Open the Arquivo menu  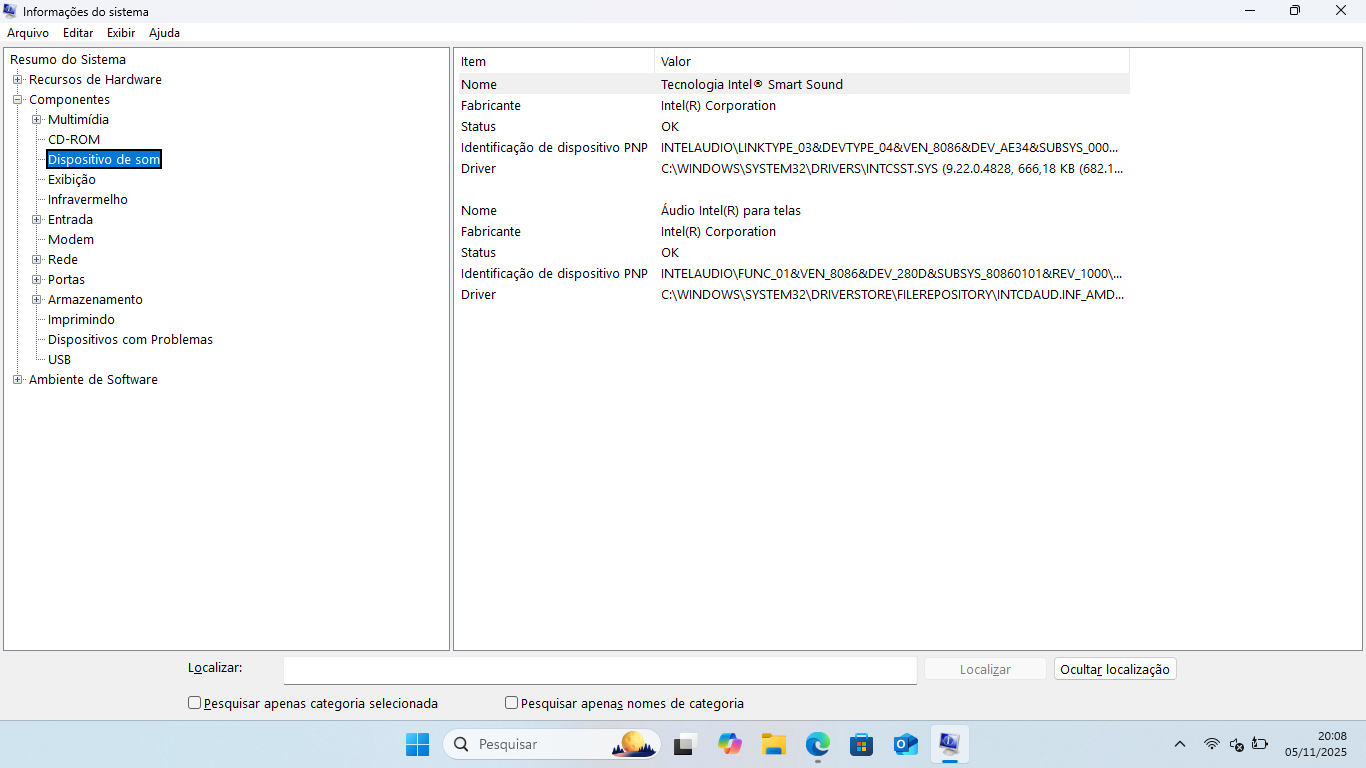pos(28,33)
